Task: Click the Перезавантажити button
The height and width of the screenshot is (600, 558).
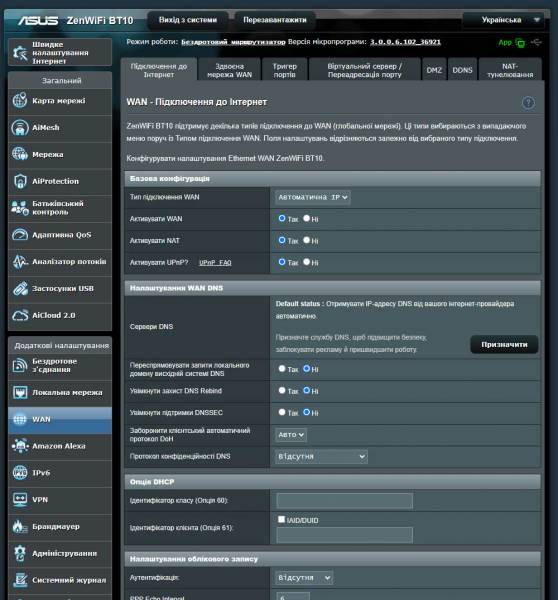Action: pos(275,20)
